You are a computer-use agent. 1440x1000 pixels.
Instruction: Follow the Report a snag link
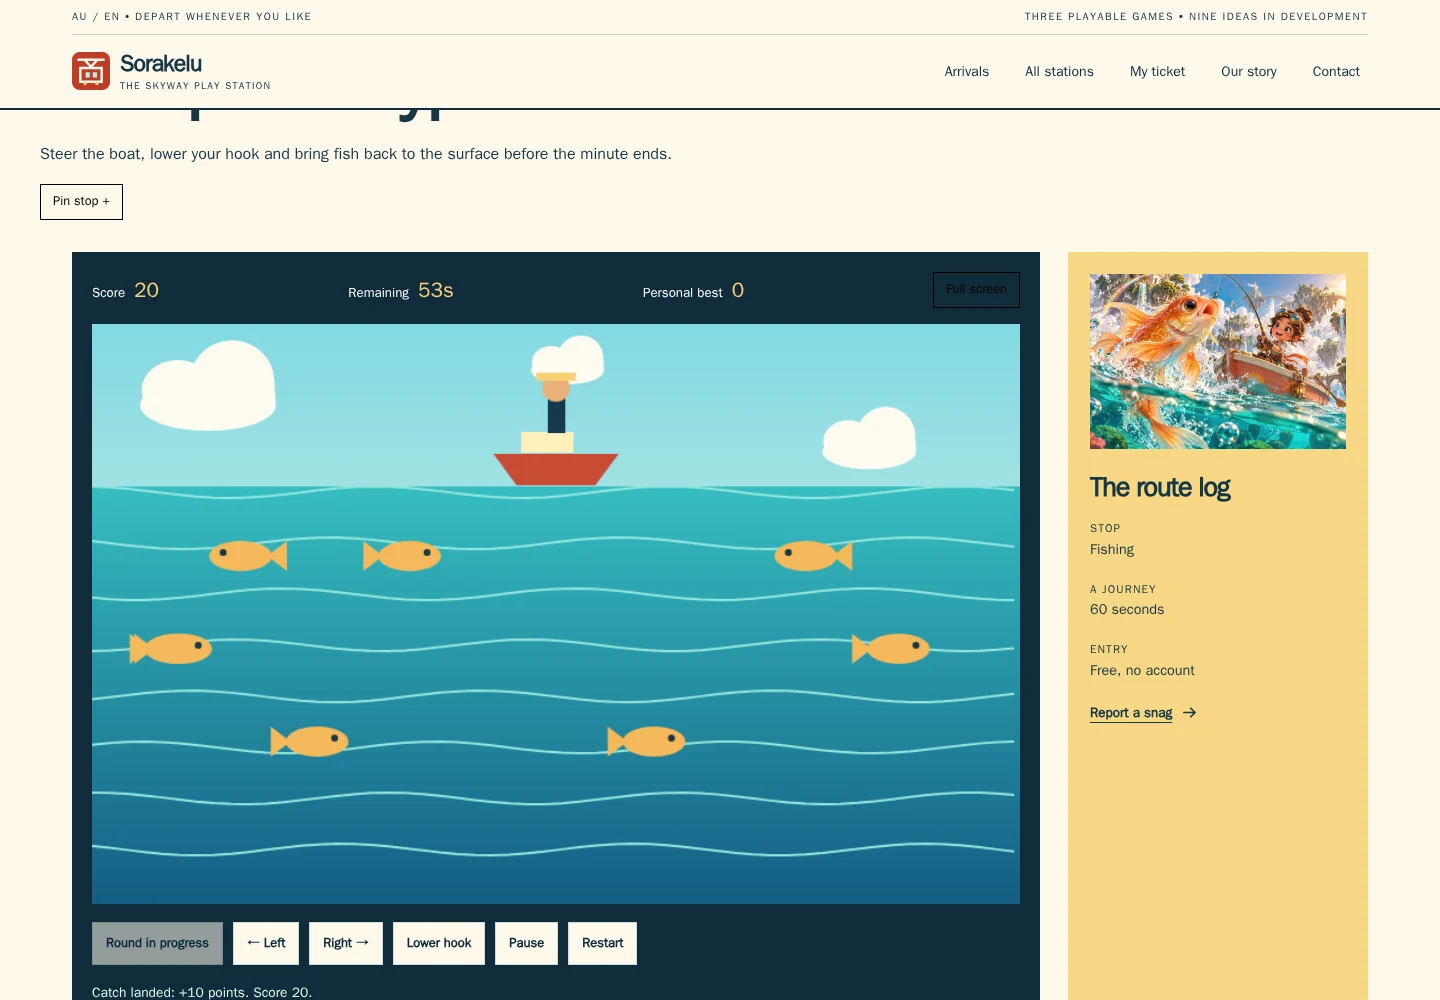[x=1131, y=713]
